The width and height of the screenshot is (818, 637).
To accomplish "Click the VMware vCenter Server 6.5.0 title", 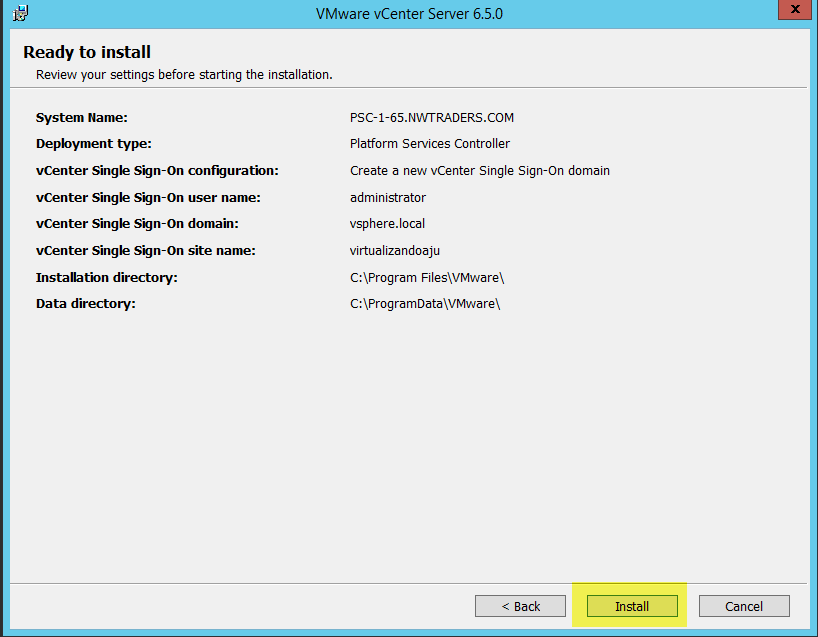I will 410,13.
